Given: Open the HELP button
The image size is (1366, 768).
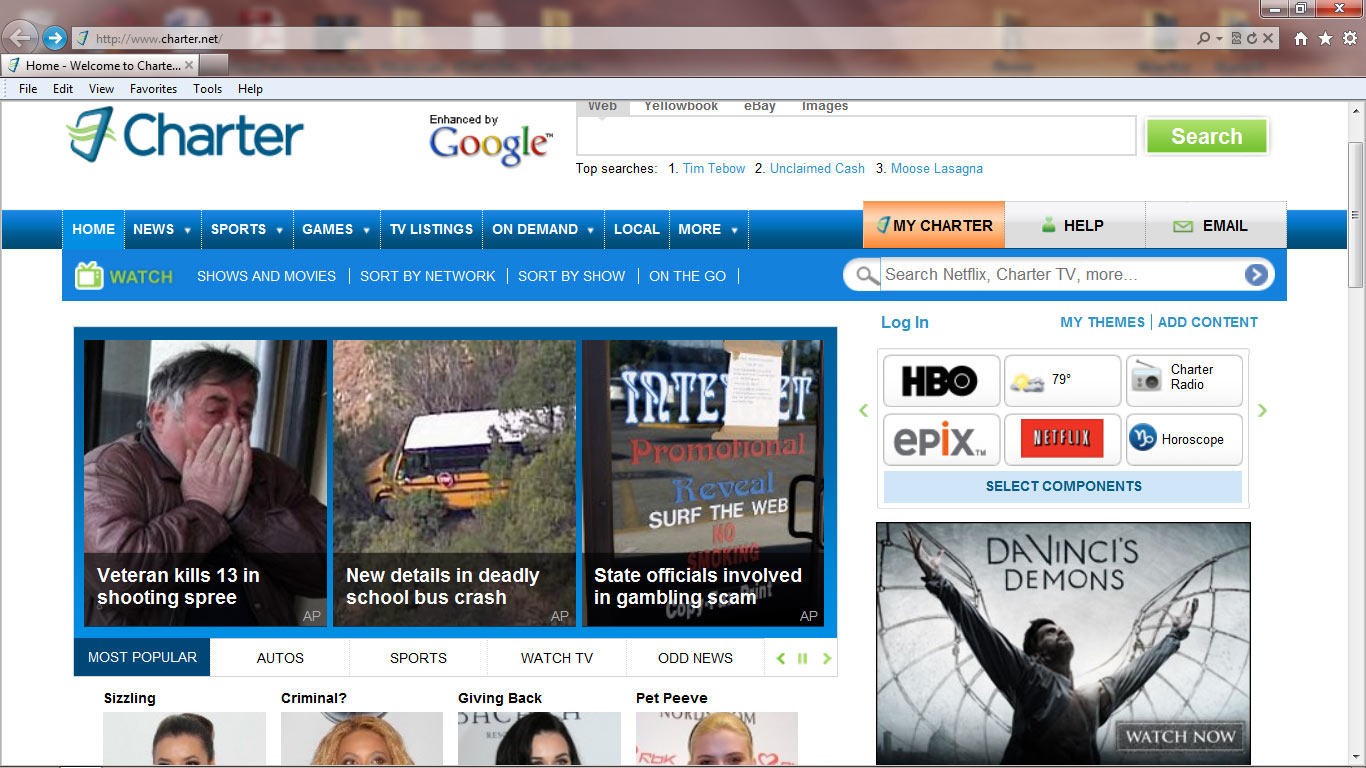Looking at the screenshot, I should coord(1075,226).
